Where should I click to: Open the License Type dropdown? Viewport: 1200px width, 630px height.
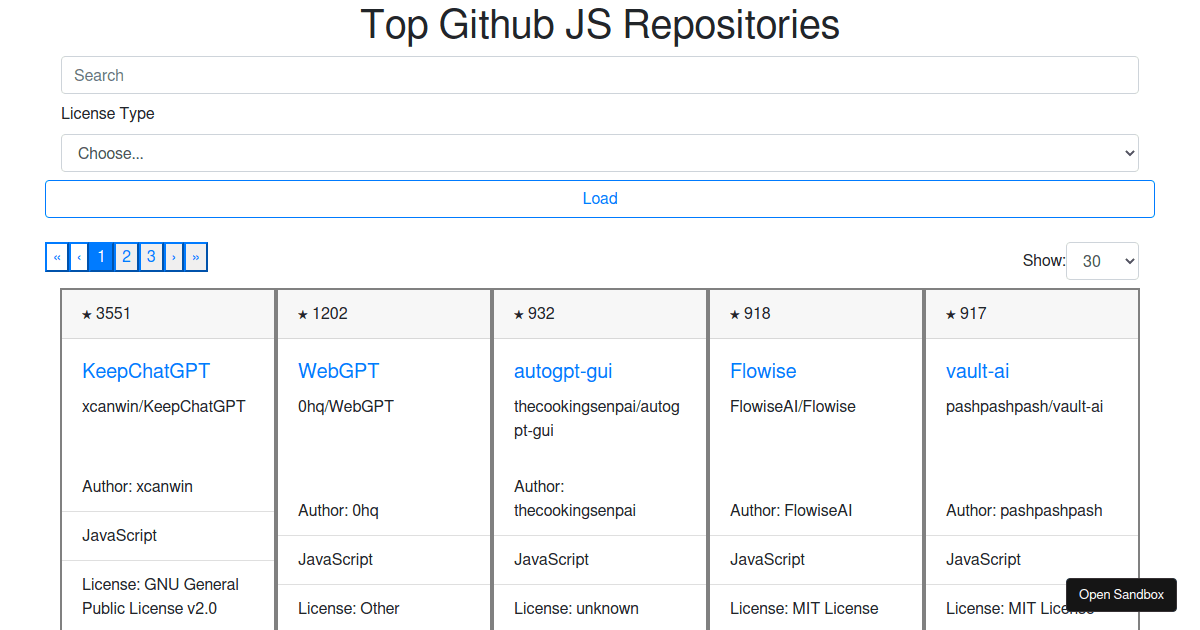point(599,153)
